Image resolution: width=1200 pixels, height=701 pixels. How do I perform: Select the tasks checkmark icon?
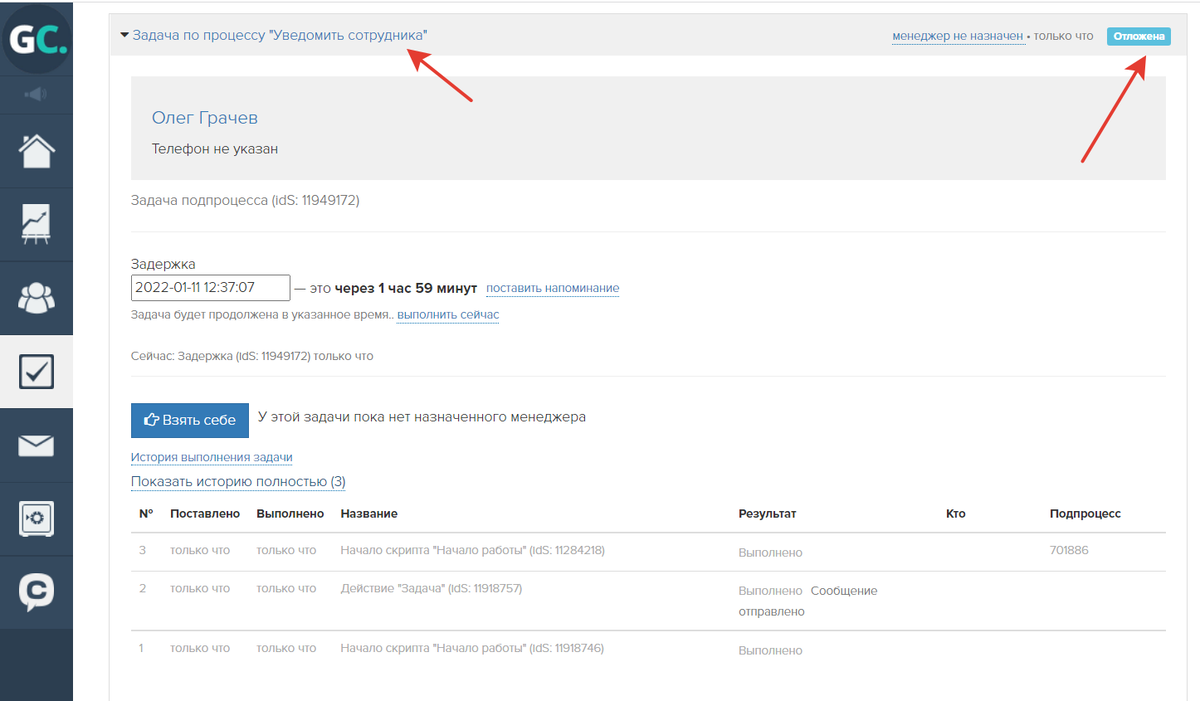pyautogui.click(x=37, y=371)
